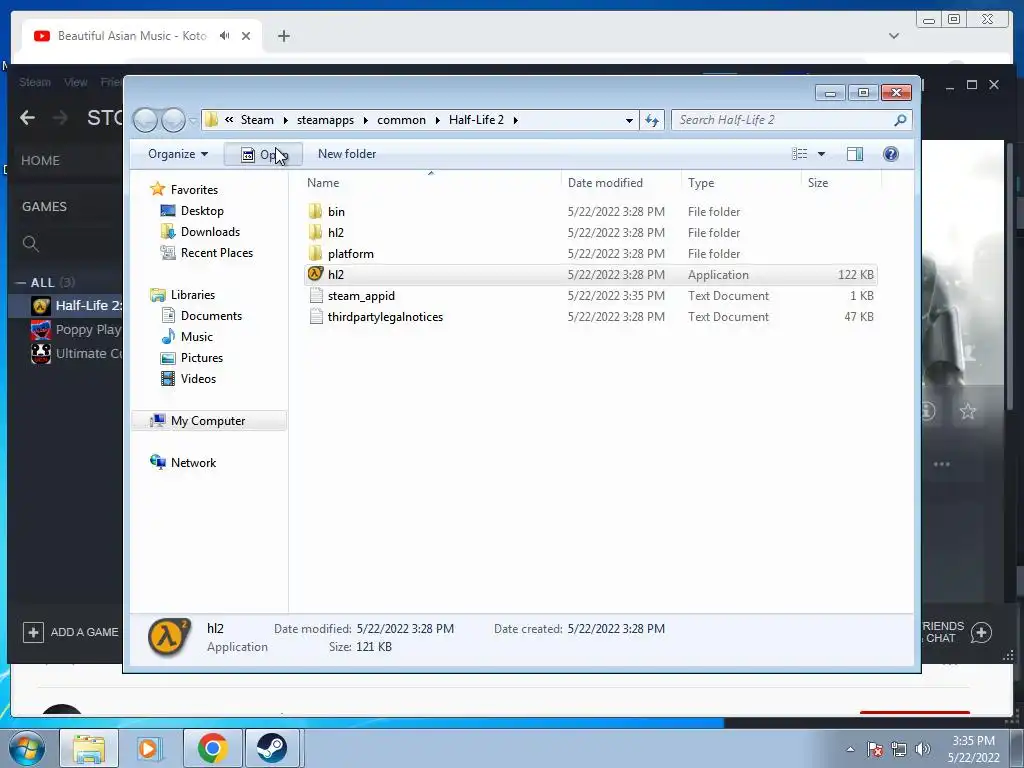Open Documents library in navigation pane

pyautogui.click(x=211, y=315)
